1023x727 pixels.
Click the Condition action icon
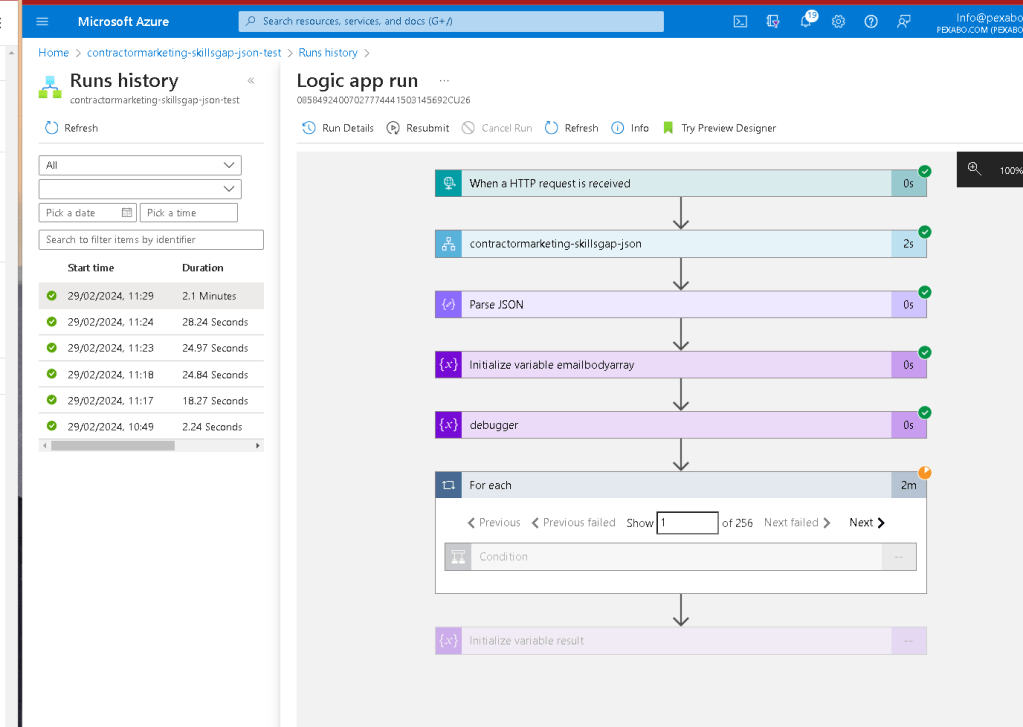[x=458, y=557]
